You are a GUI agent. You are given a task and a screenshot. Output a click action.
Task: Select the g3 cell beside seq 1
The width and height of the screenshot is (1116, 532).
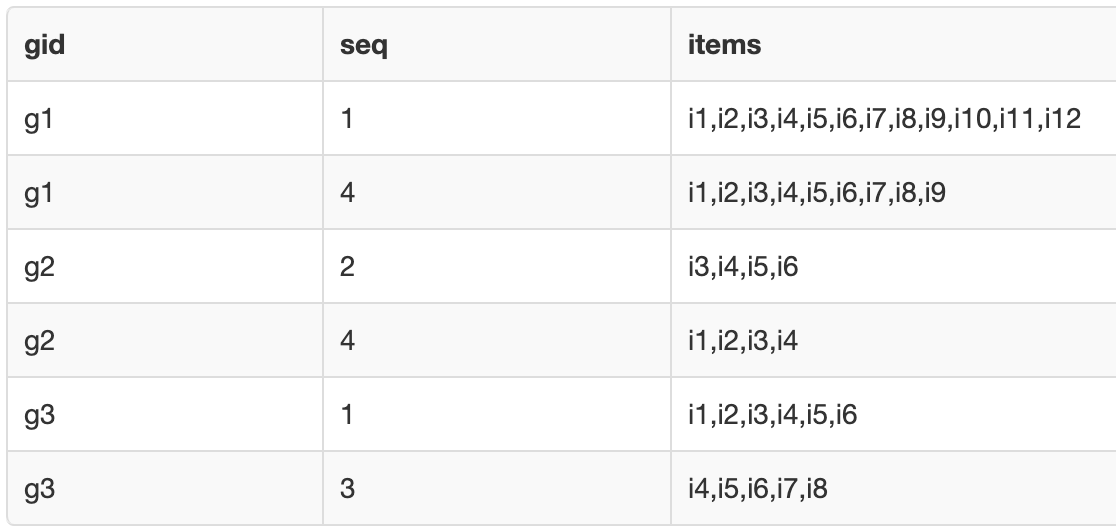pos(40,415)
